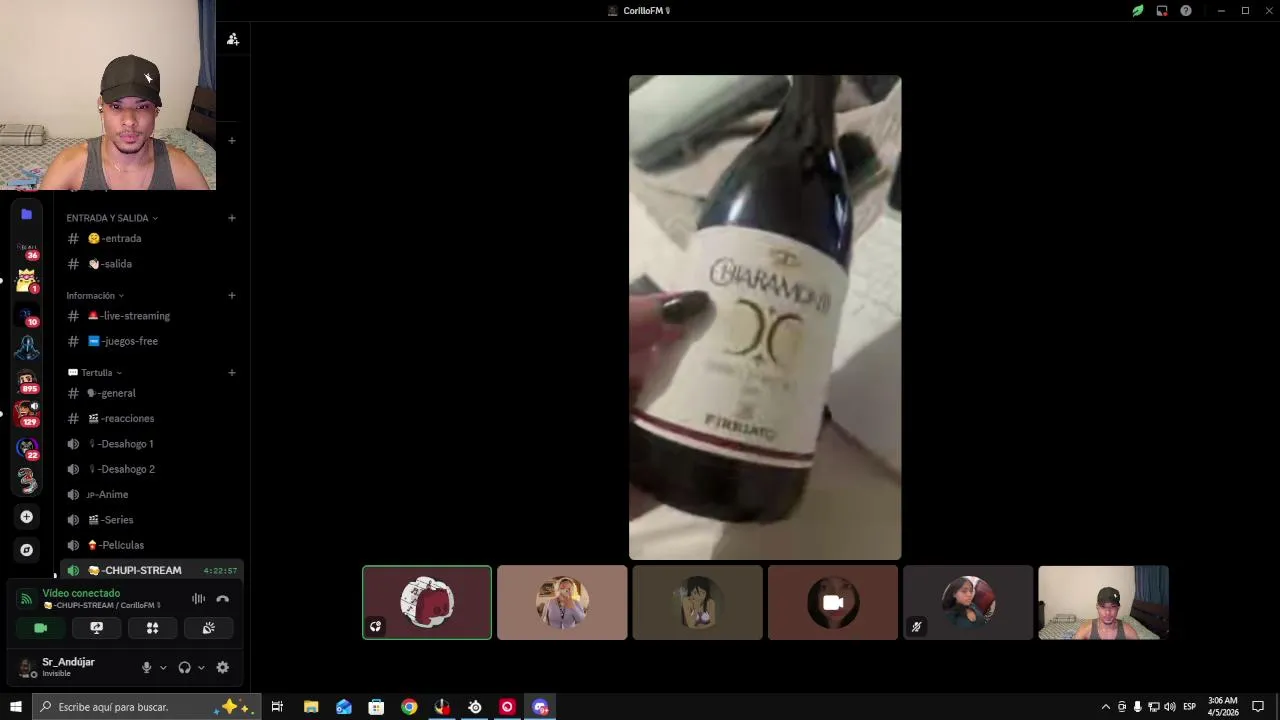Image resolution: width=1280 pixels, height=720 pixels.
Task: Collapse the Información category
Action: click(95, 296)
